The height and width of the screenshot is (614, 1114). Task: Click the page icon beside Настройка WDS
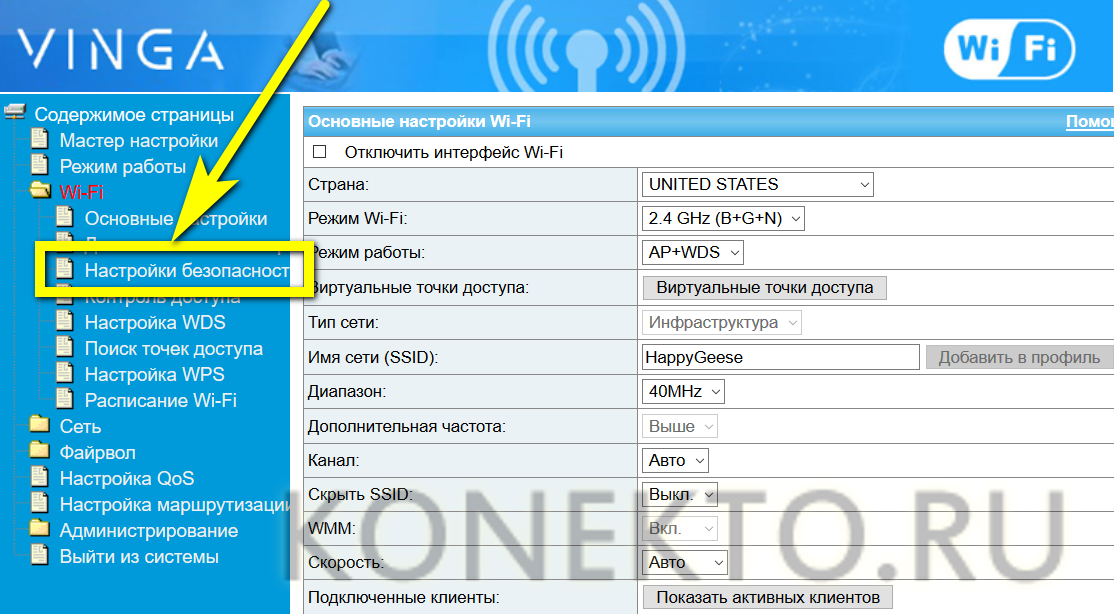[x=65, y=321]
